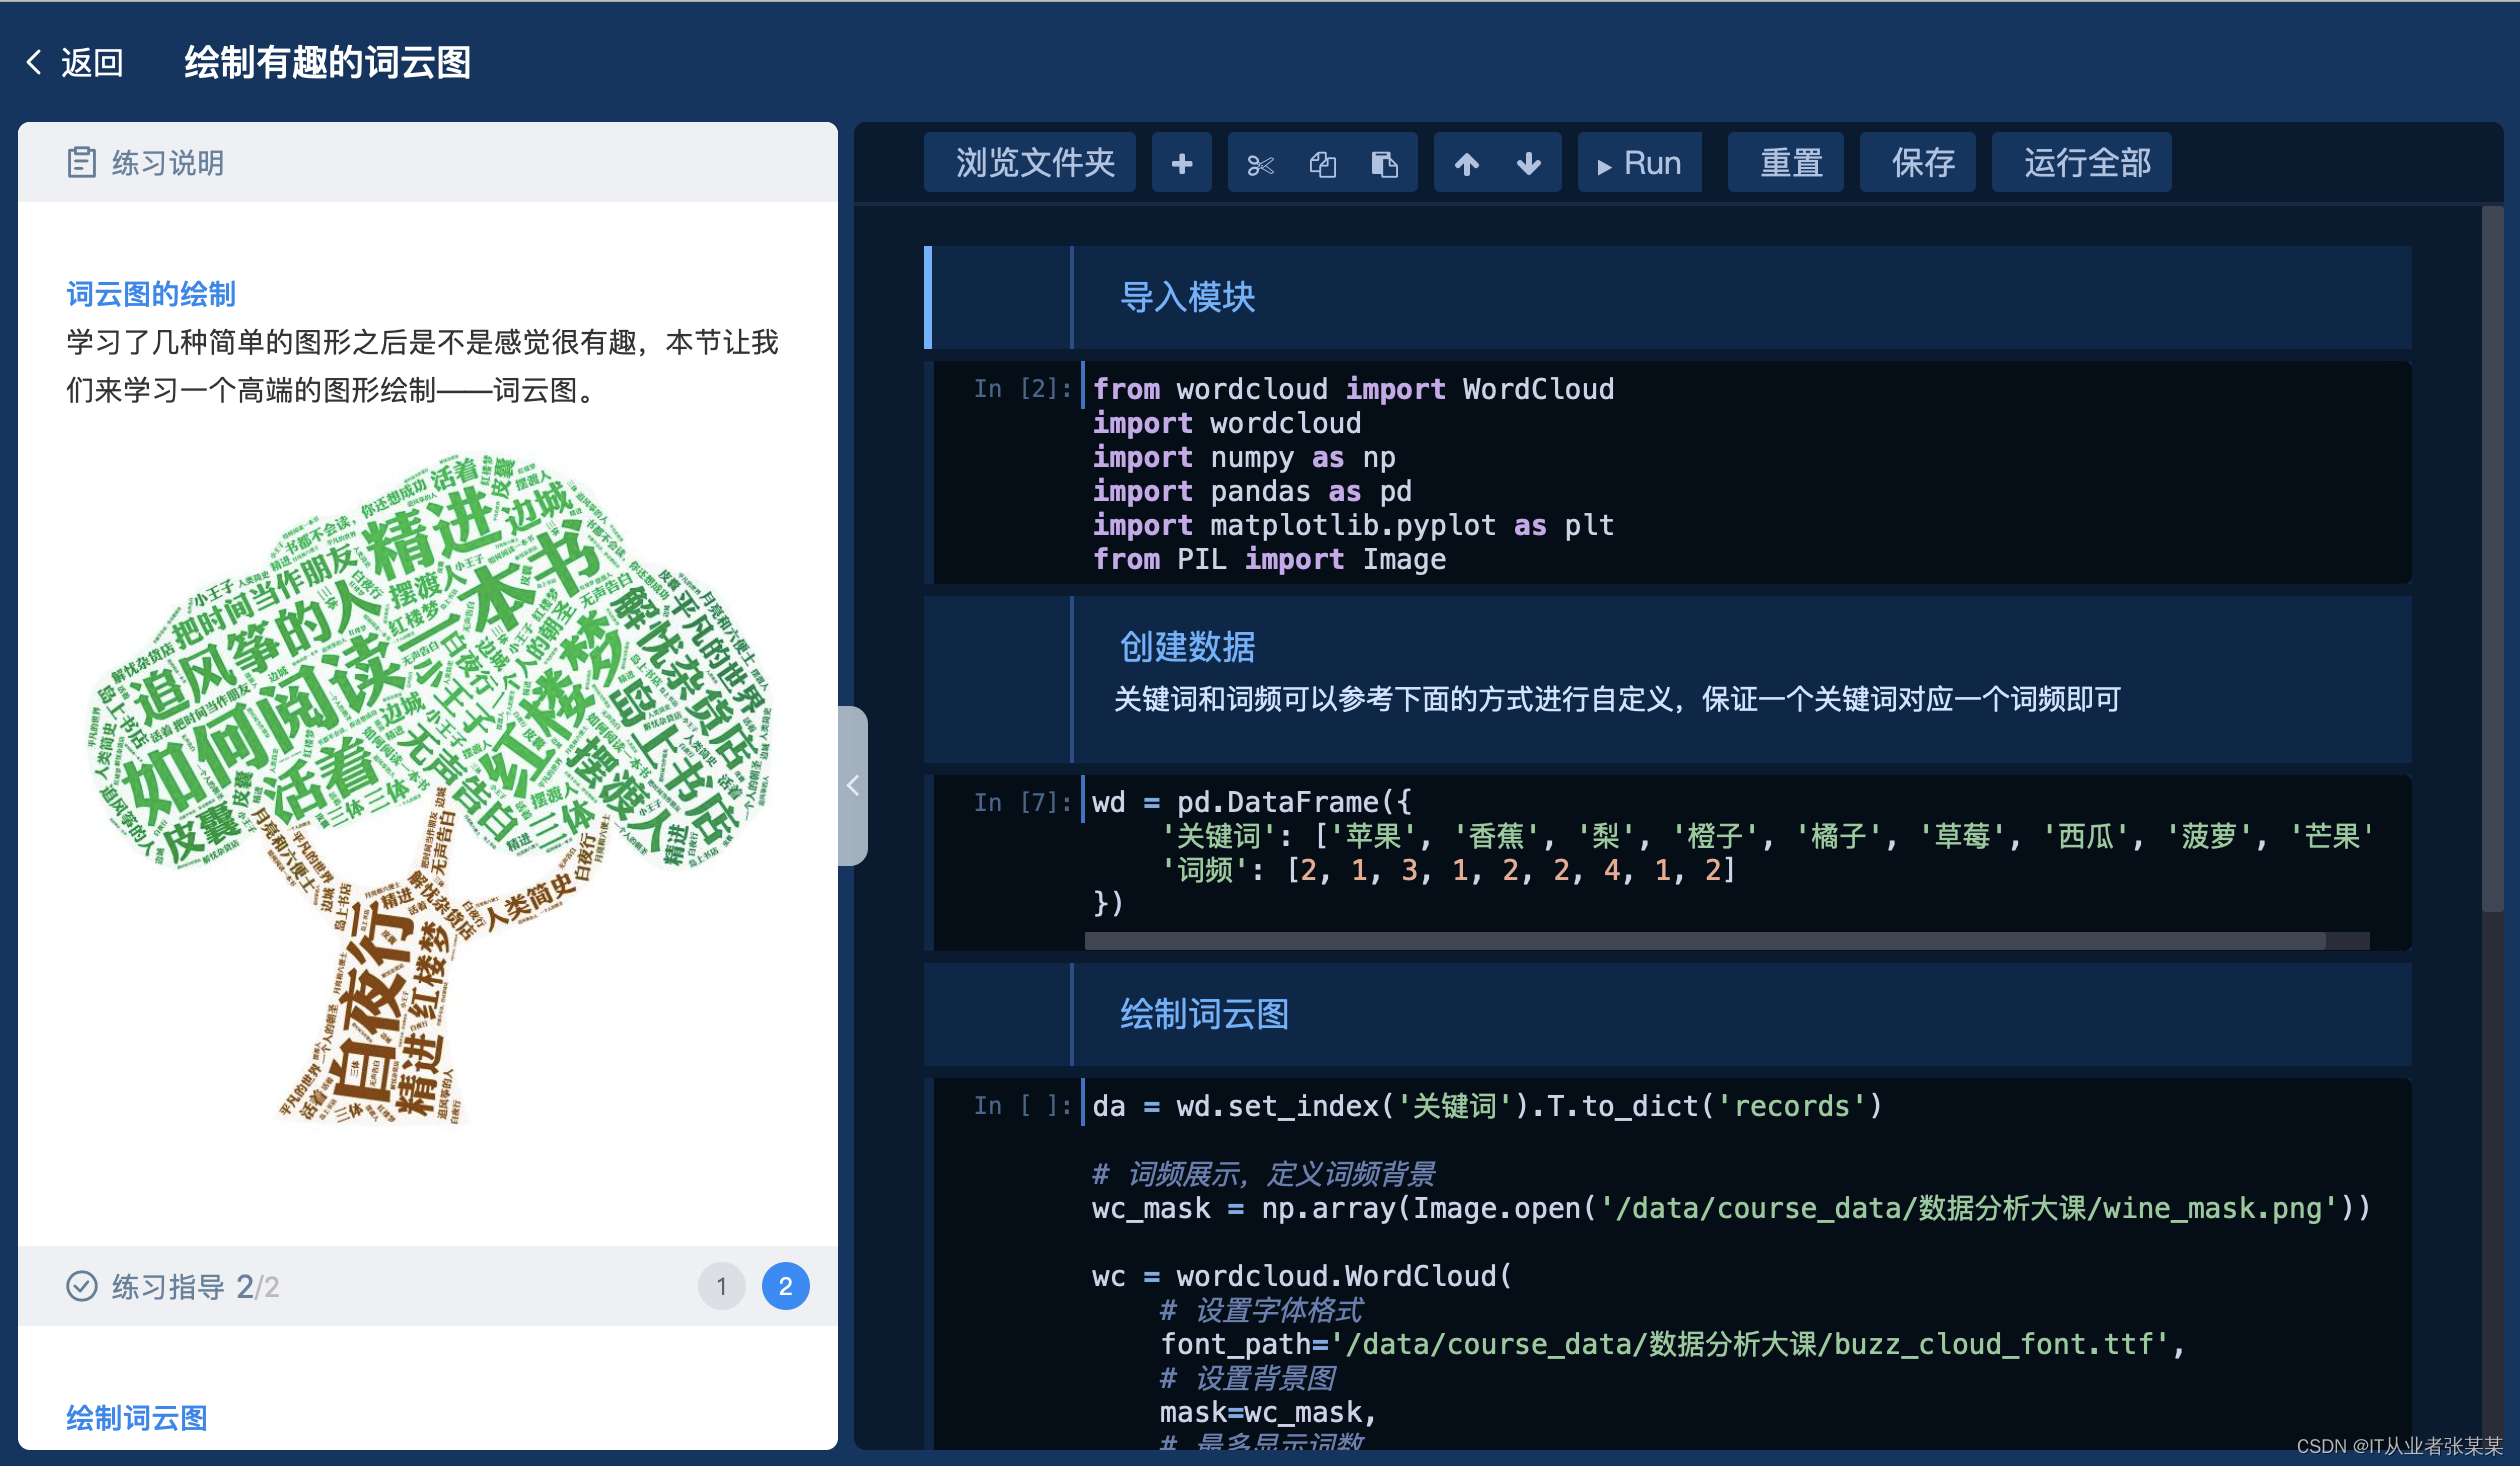Paste the copied cell
Image resolution: width=2520 pixels, height=1466 pixels.
click(x=1386, y=162)
